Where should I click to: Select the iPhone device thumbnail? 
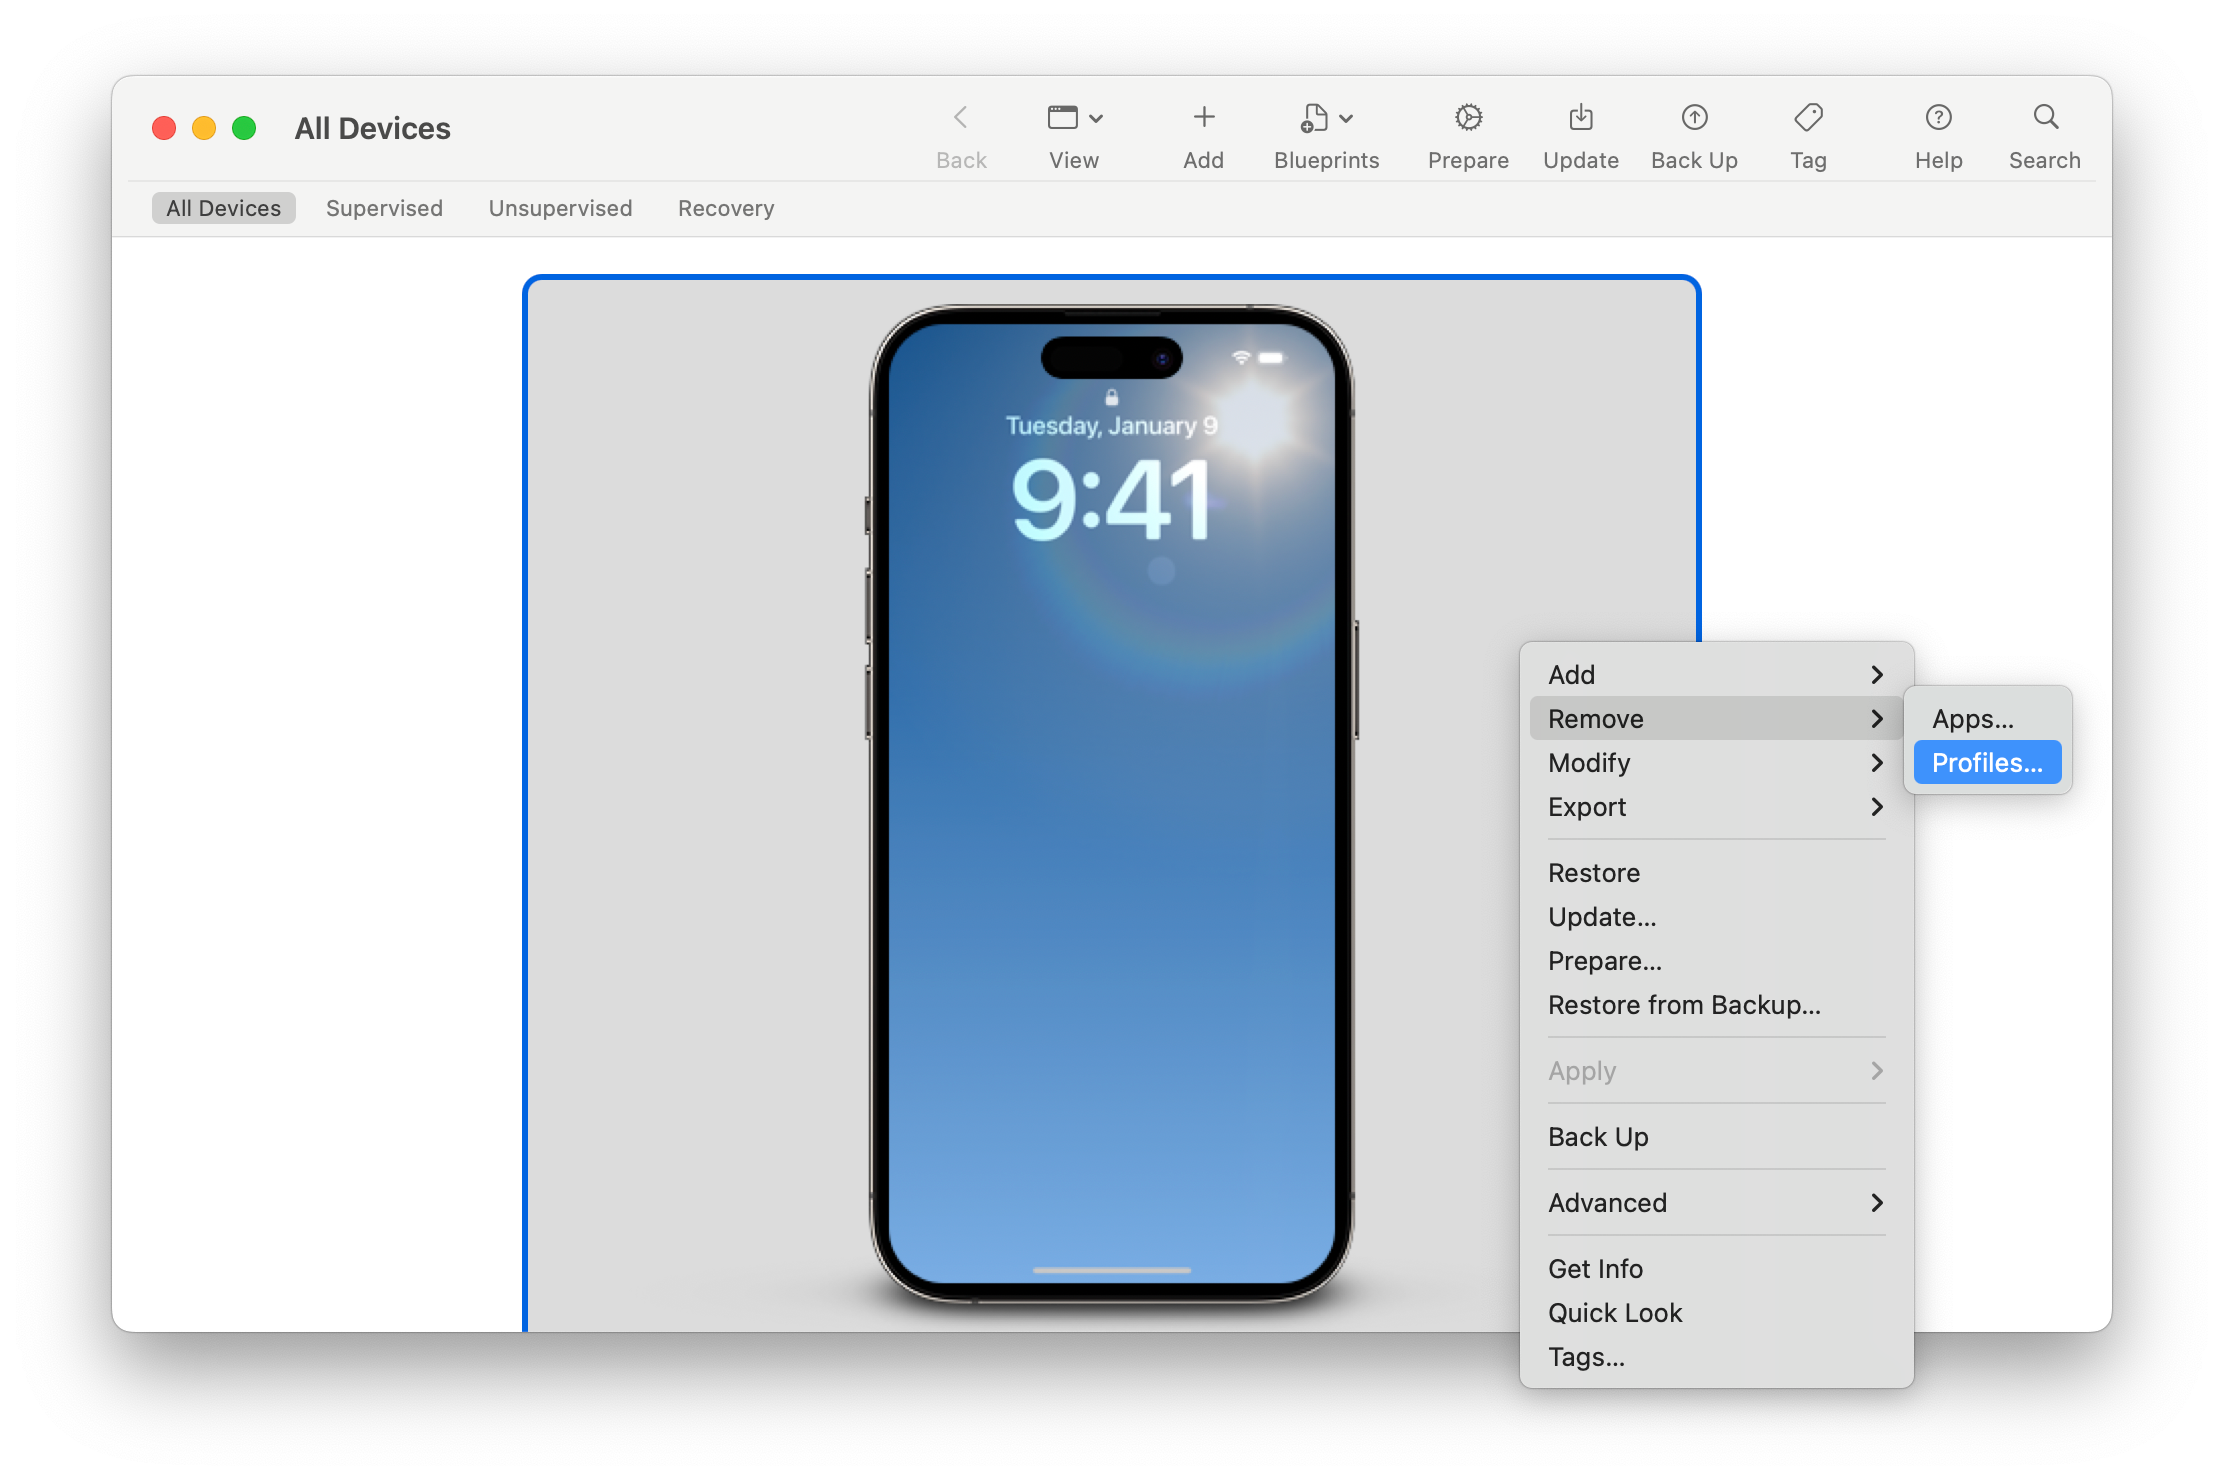click(1111, 804)
